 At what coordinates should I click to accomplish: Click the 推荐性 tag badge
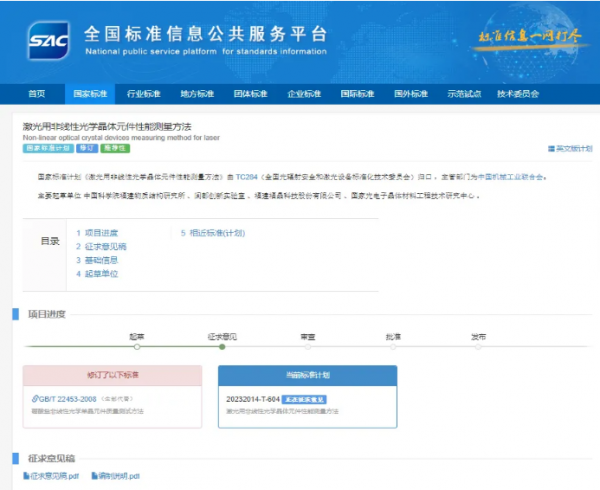[x=116, y=148]
